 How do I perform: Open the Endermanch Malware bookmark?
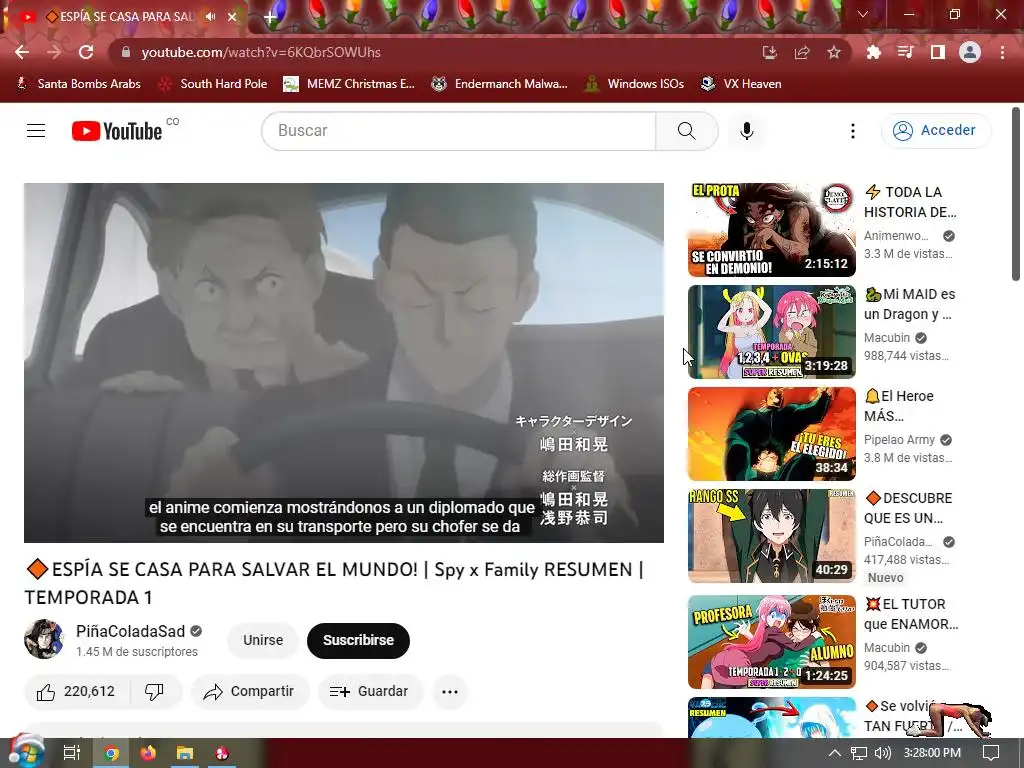[500, 84]
